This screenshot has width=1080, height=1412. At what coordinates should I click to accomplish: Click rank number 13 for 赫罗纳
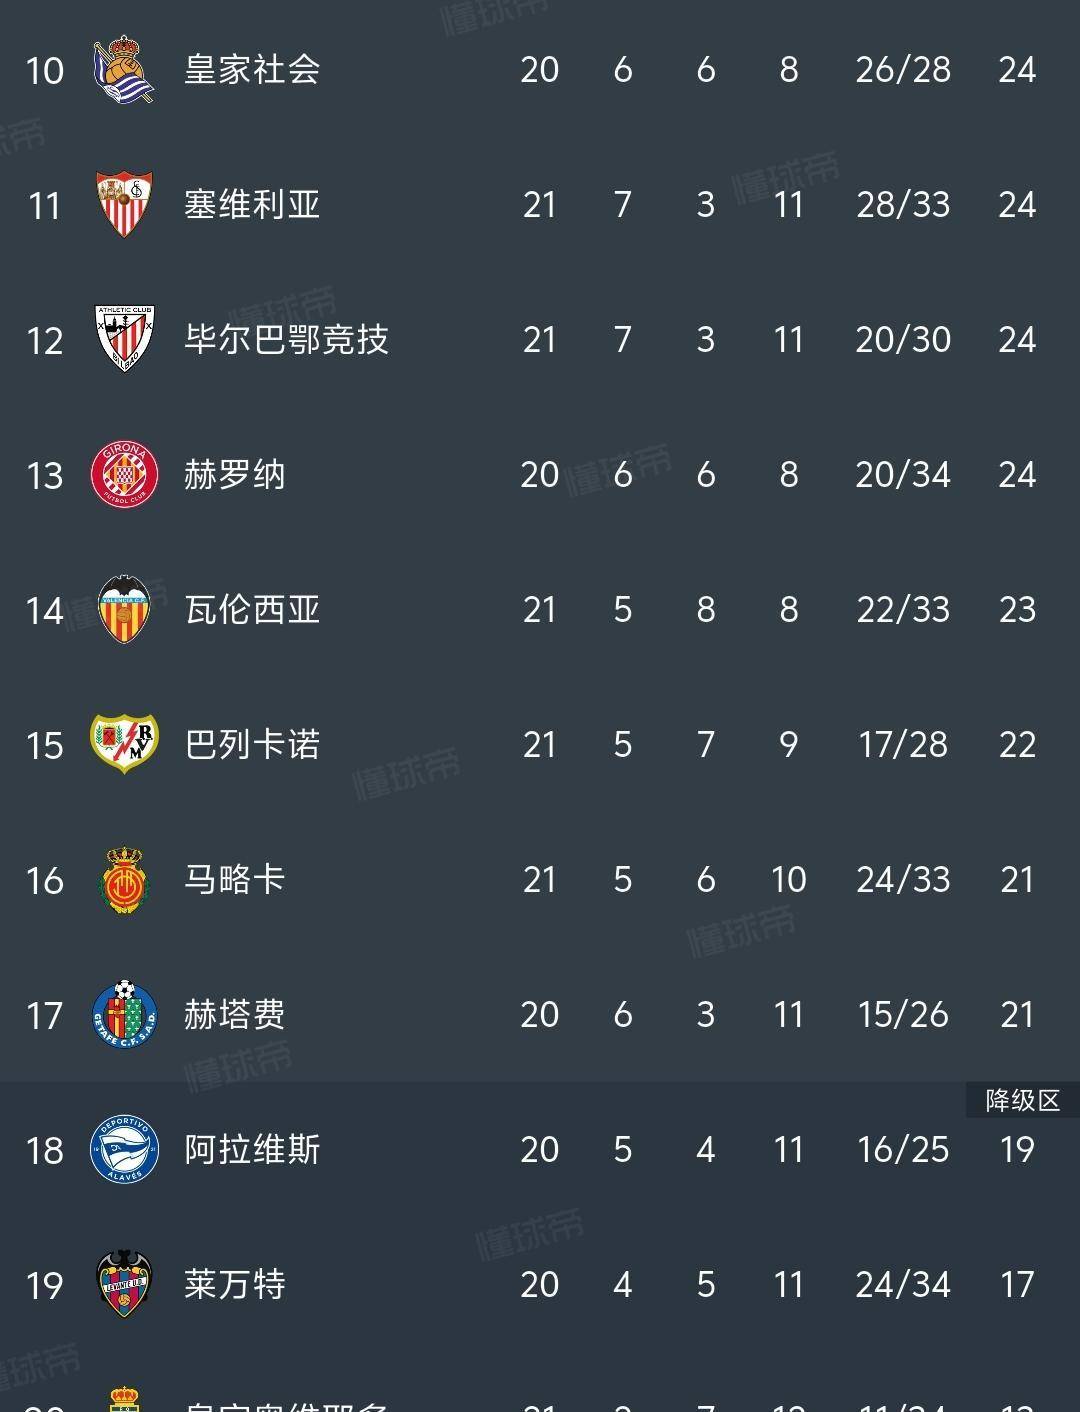pyautogui.click(x=45, y=474)
